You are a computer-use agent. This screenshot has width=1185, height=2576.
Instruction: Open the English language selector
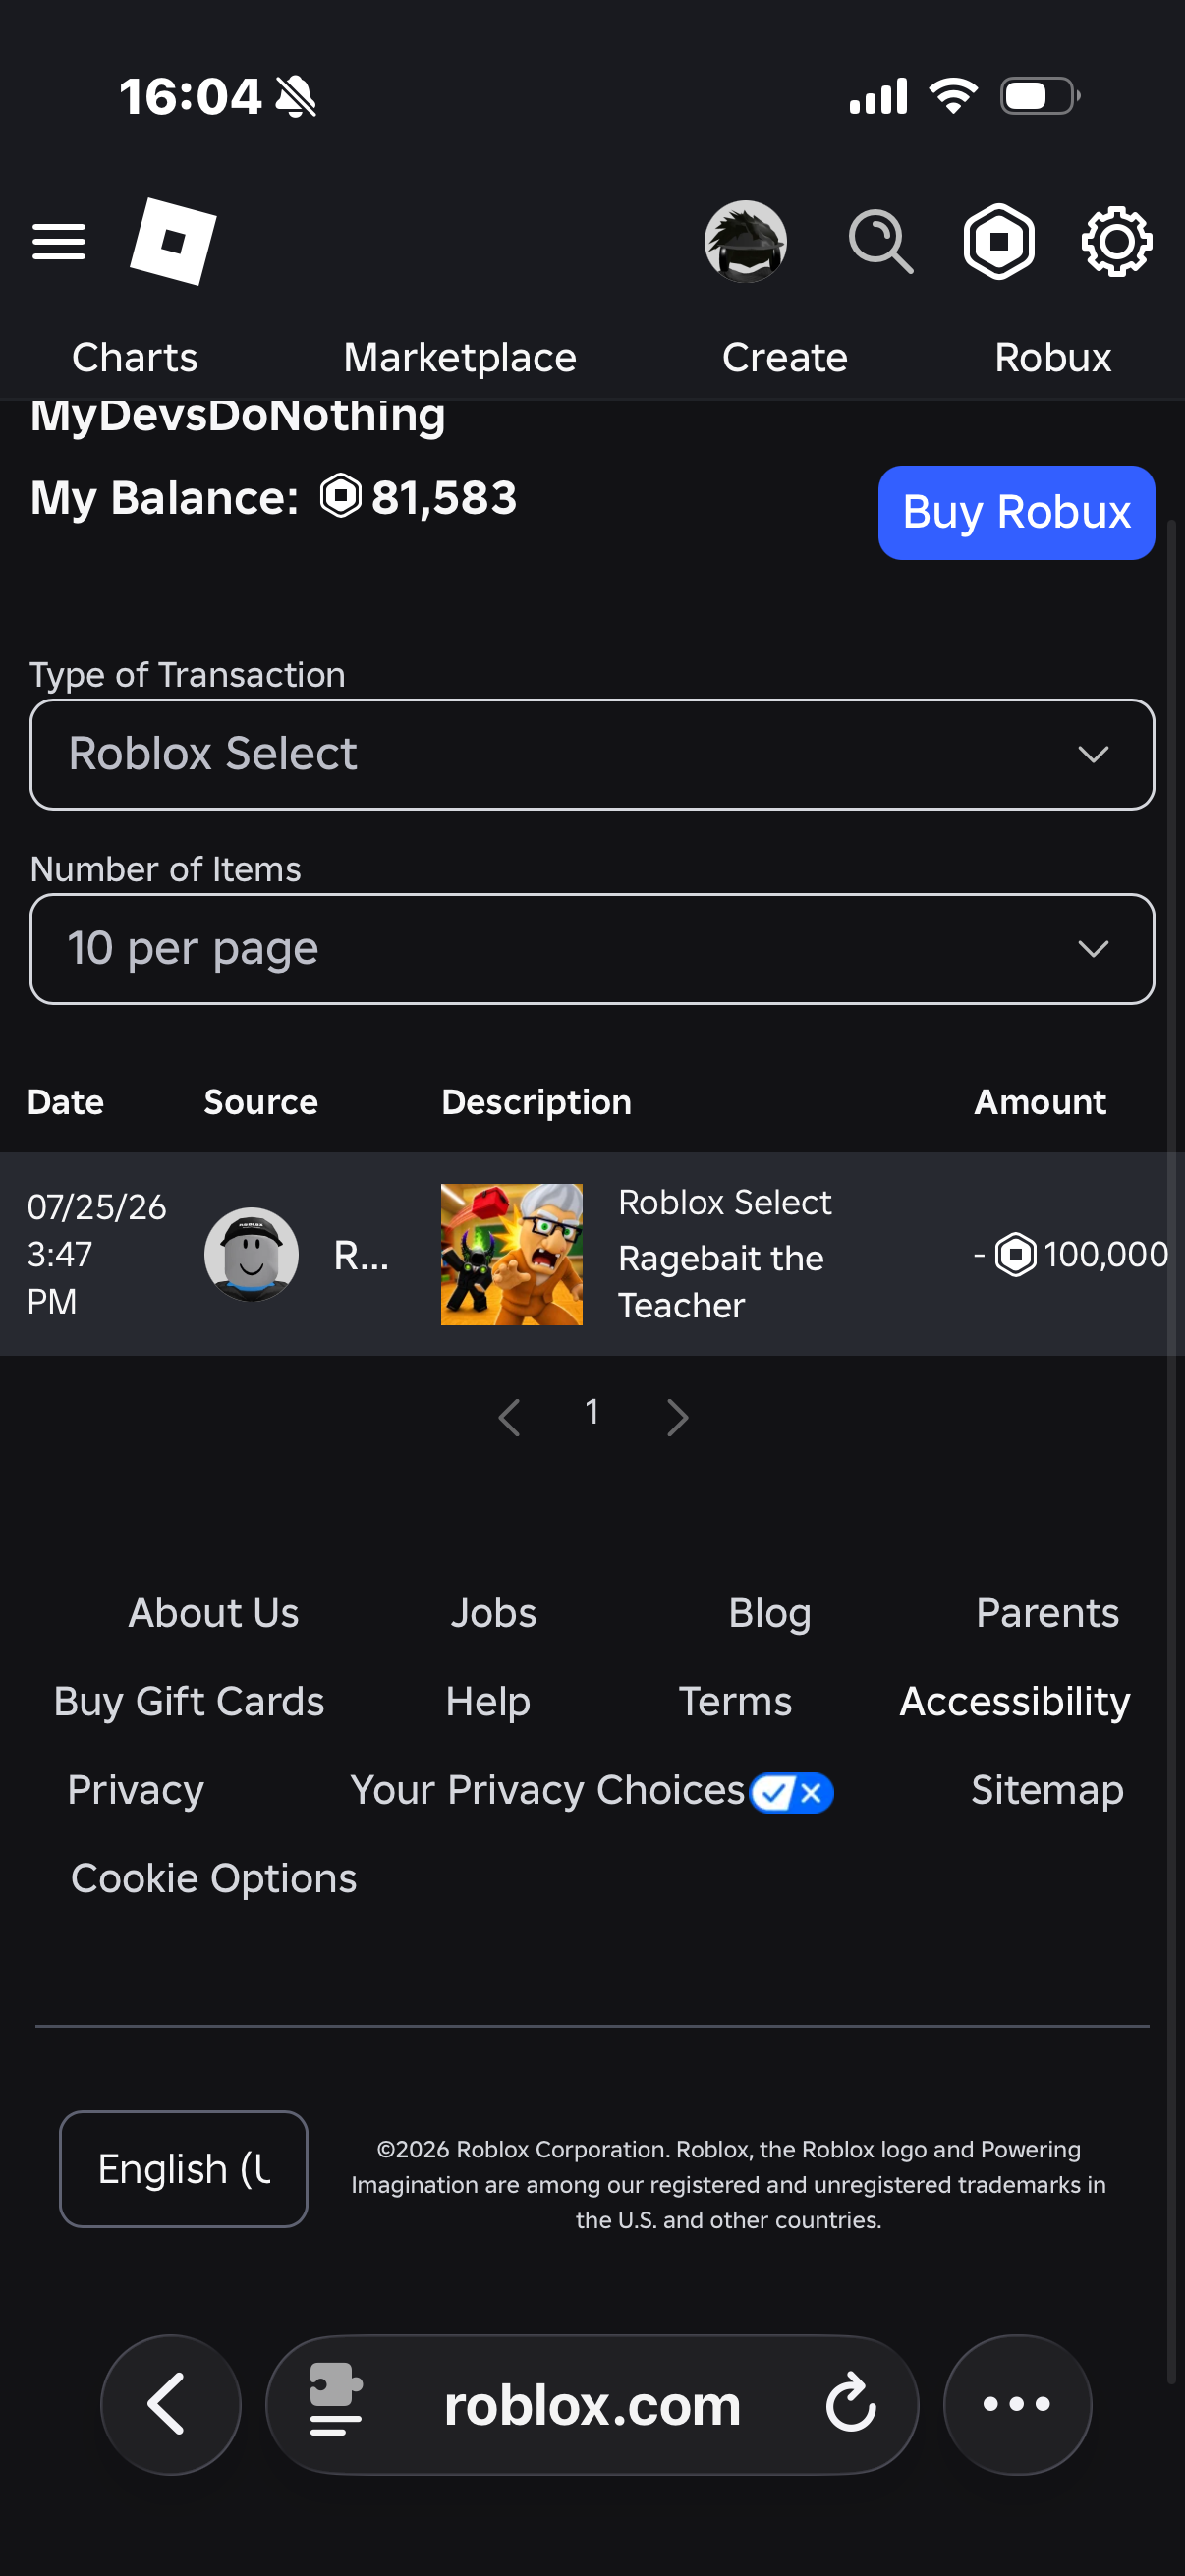tap(184, 2168)
